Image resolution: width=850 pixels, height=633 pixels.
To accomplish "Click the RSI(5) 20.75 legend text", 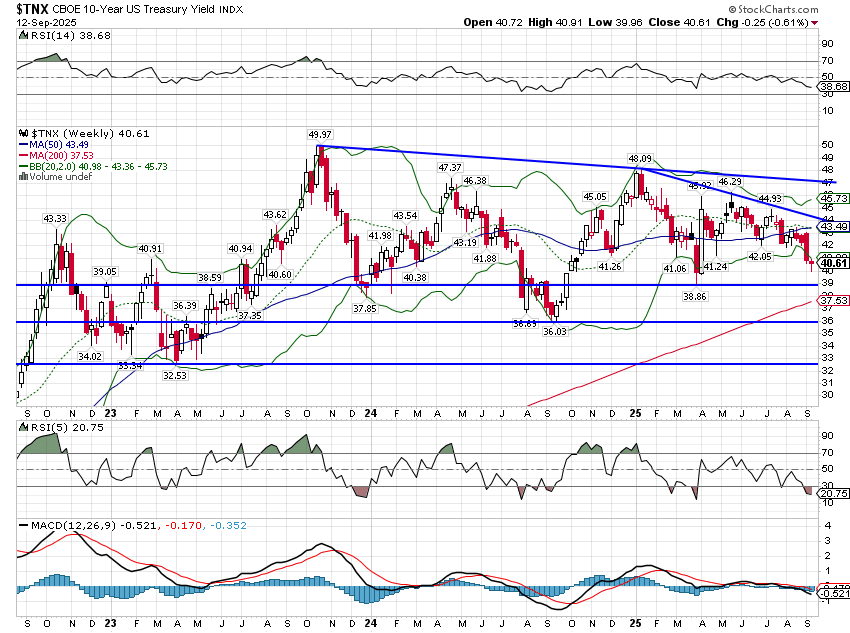I will (x=68, y=427).
